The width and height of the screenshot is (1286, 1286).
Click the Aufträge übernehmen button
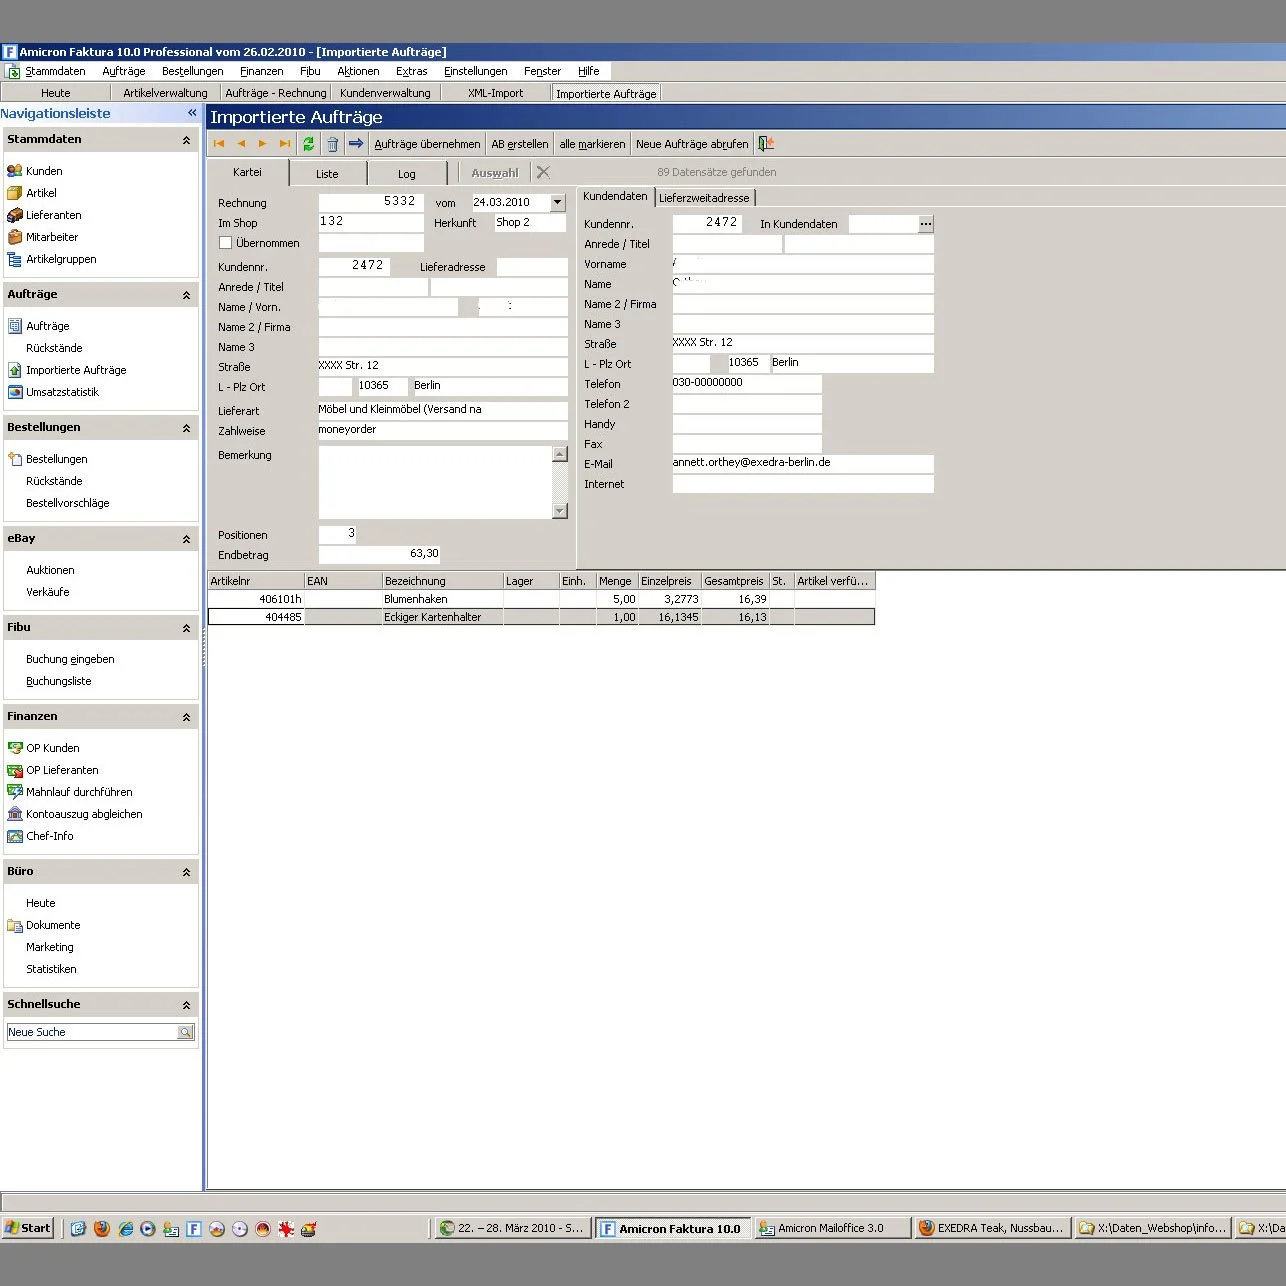427,143
